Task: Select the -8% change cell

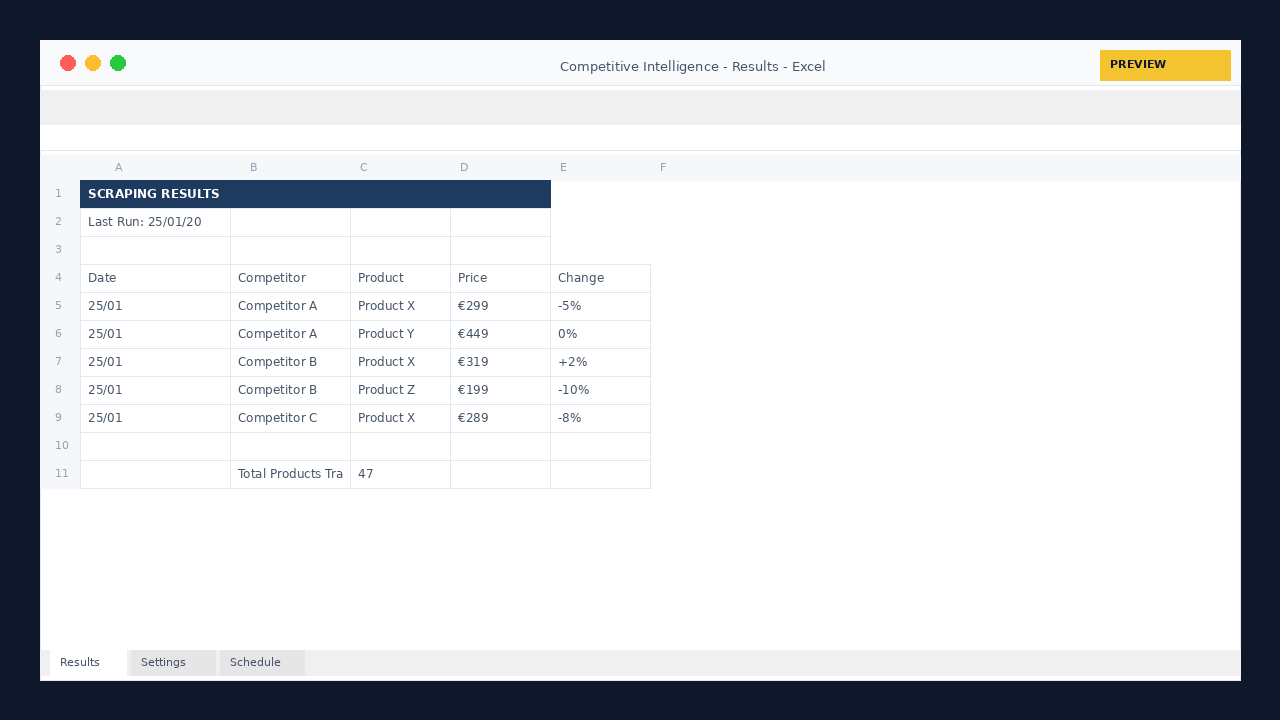Action: click(600, 418)
